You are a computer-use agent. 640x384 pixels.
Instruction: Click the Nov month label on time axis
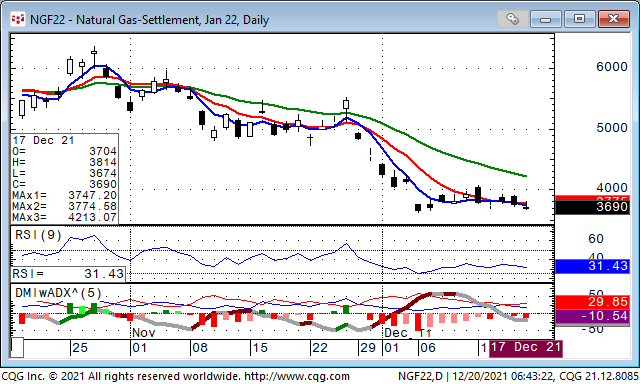pyautogui.click(x=144, y=333)
